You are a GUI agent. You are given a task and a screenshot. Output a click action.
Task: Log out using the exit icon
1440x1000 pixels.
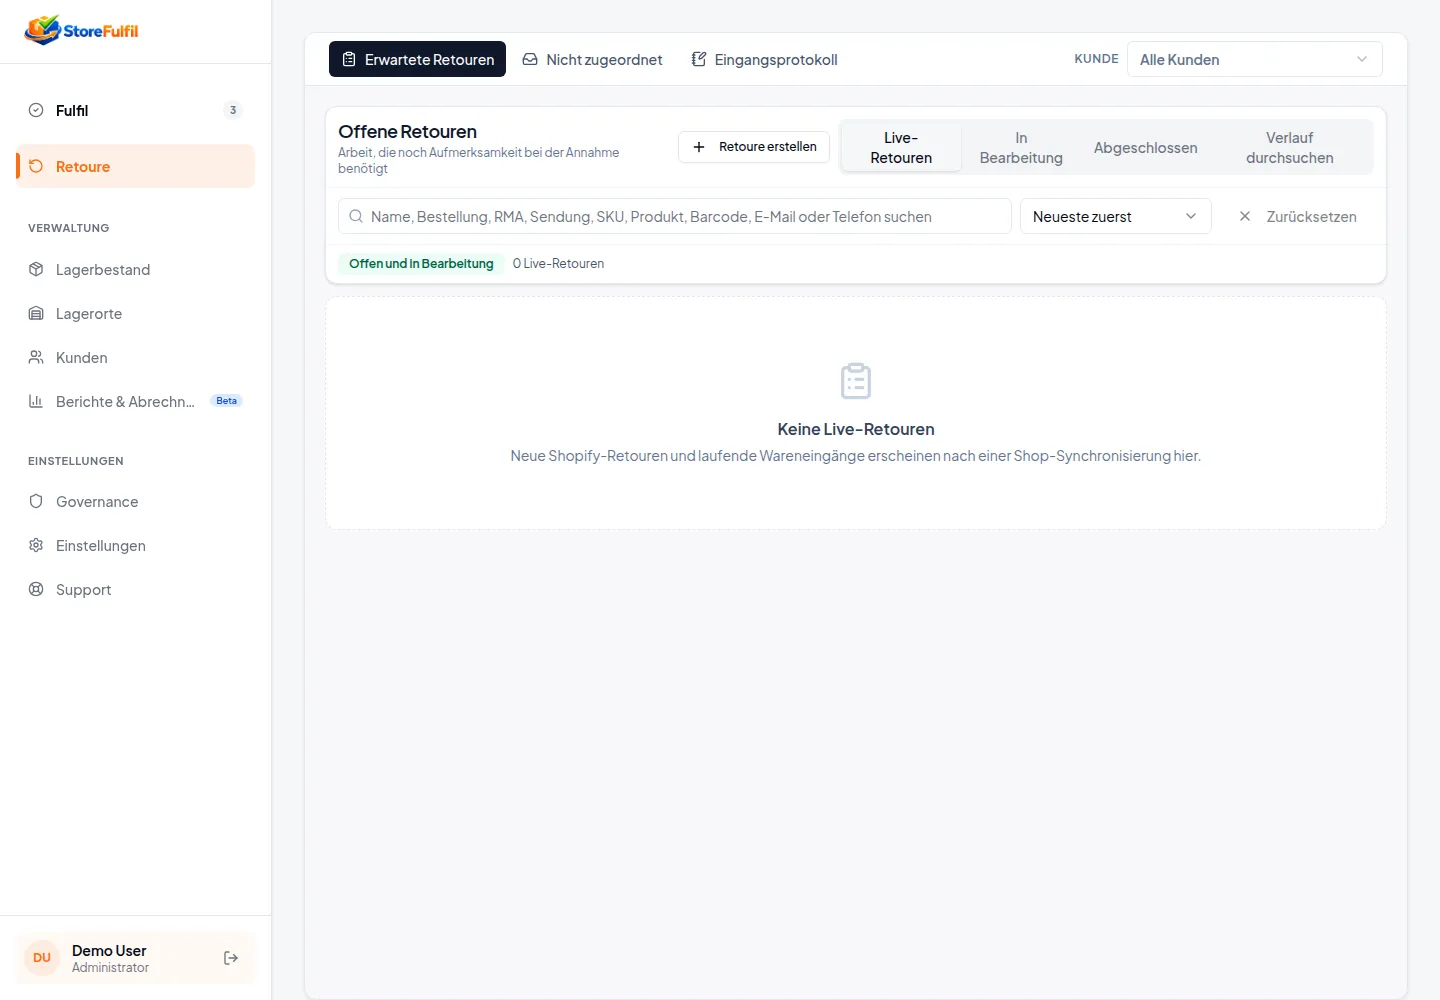click(x=231, y=958)
